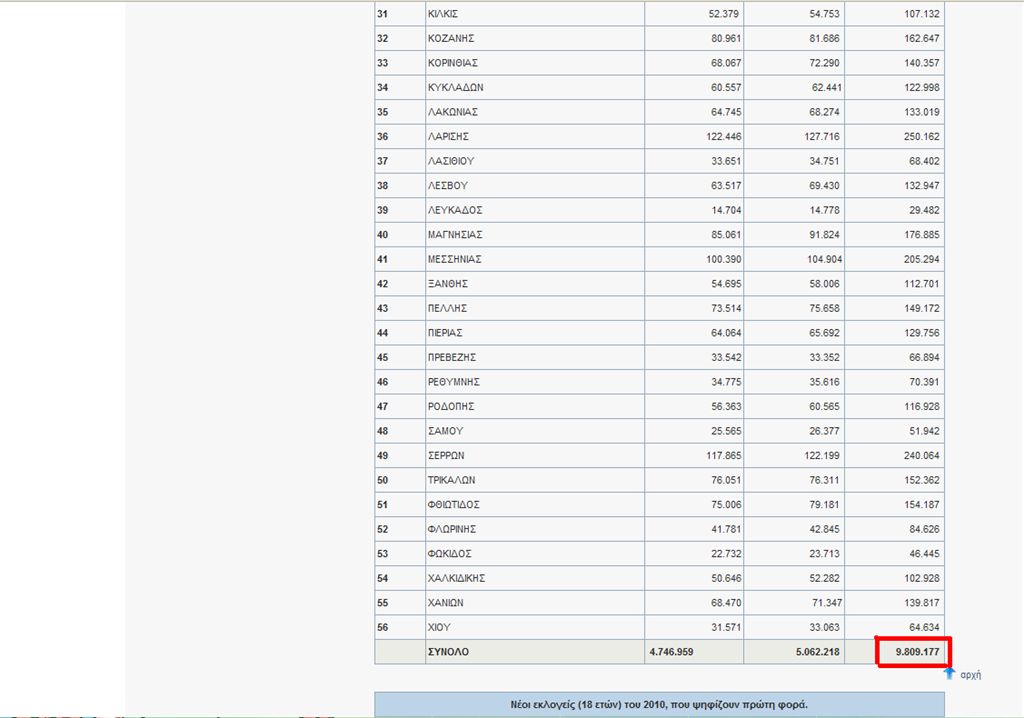Viewport: 1024px width, 718px height.
Task: Click the ΛΑΡΙΣΗΣ region cell
Action: click(449, 136)
